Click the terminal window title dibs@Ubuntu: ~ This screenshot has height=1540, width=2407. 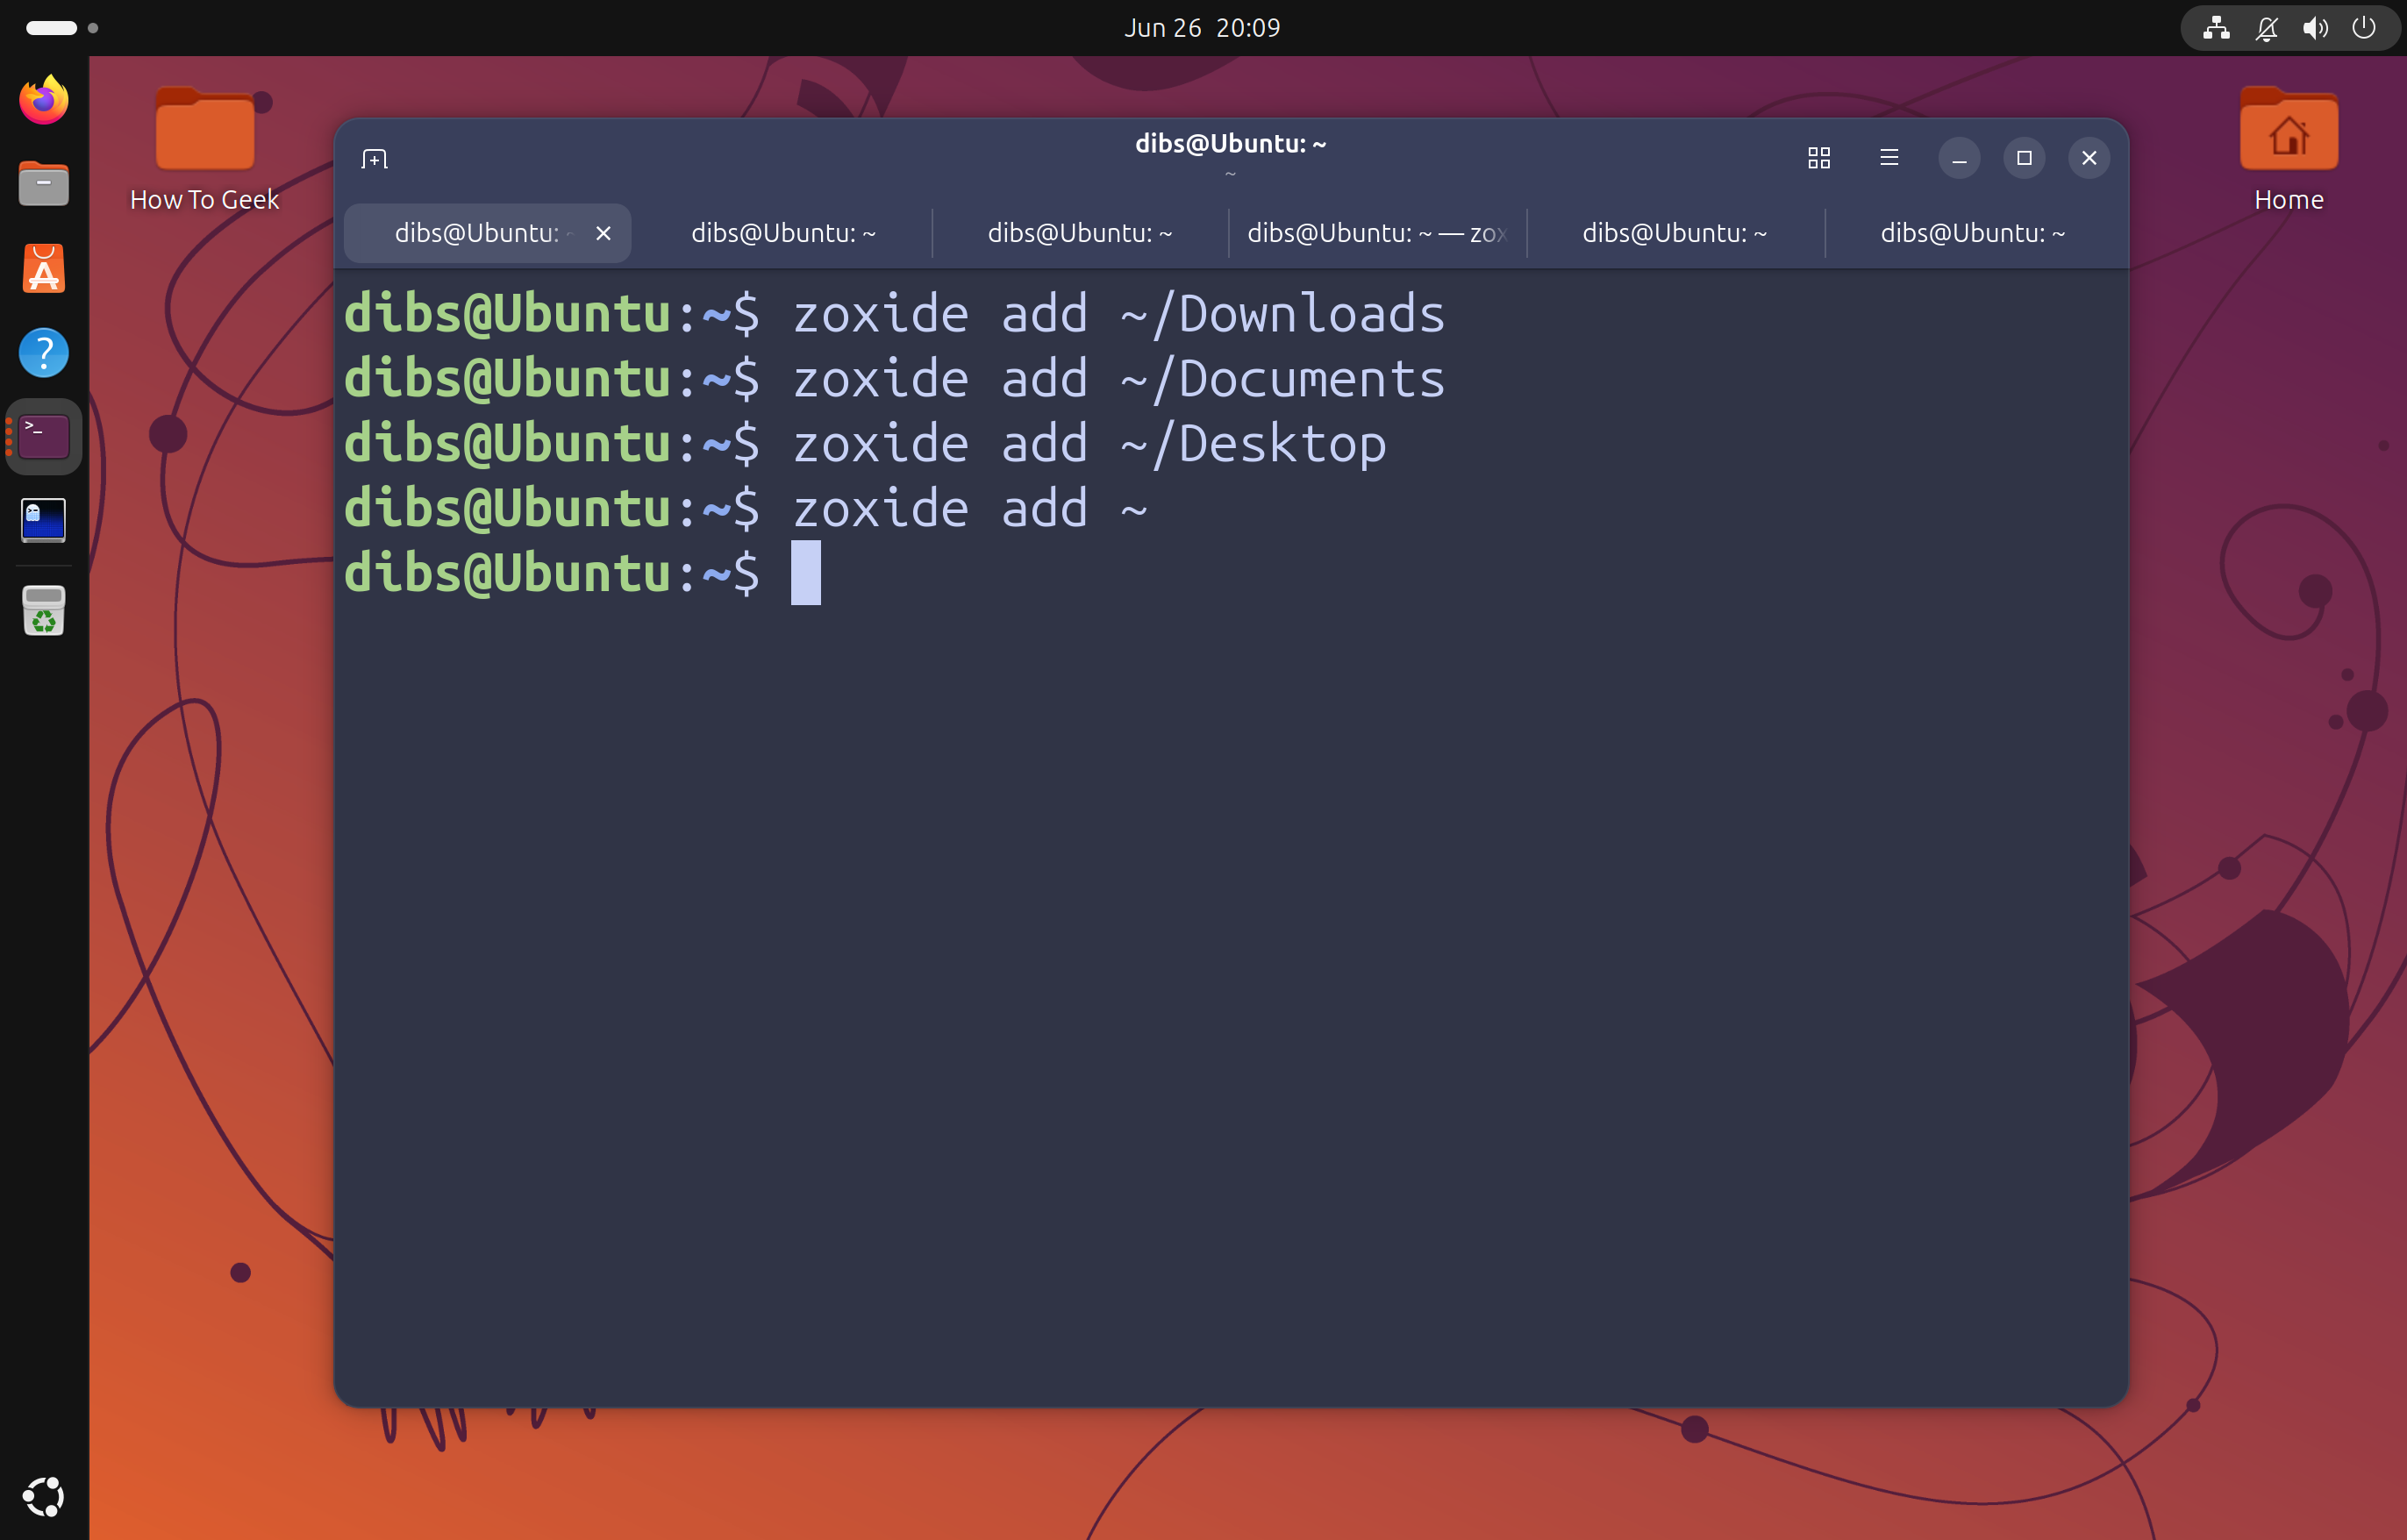pyautogui.click(x=1231, y=144)
